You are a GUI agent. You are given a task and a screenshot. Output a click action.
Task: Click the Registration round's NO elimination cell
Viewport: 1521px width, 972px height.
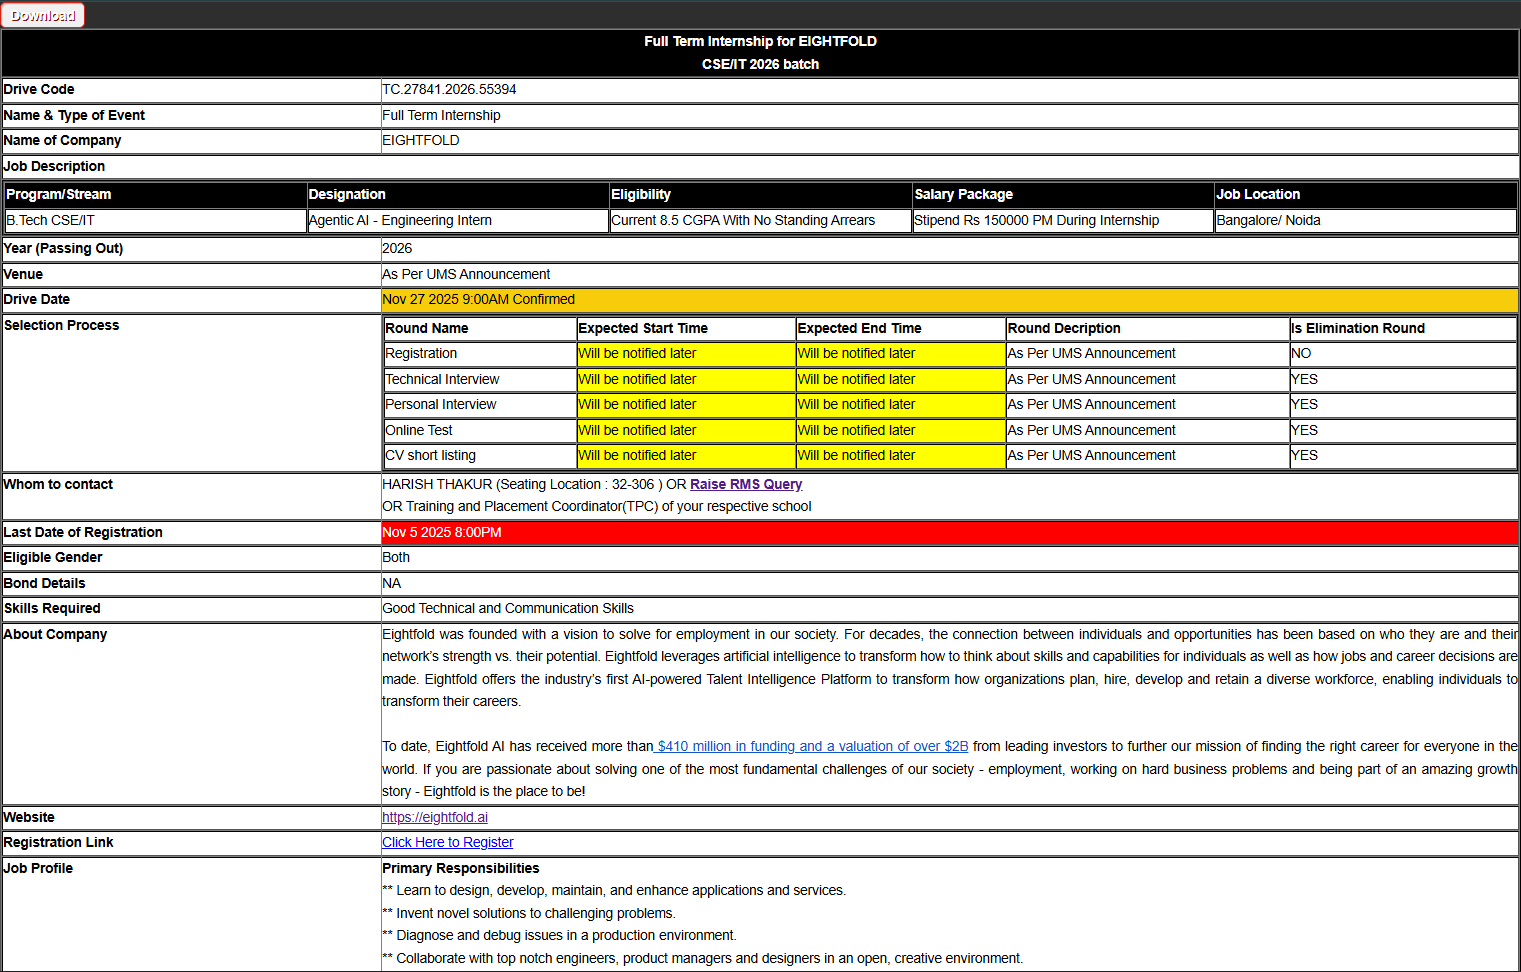tap(1403, 353)
